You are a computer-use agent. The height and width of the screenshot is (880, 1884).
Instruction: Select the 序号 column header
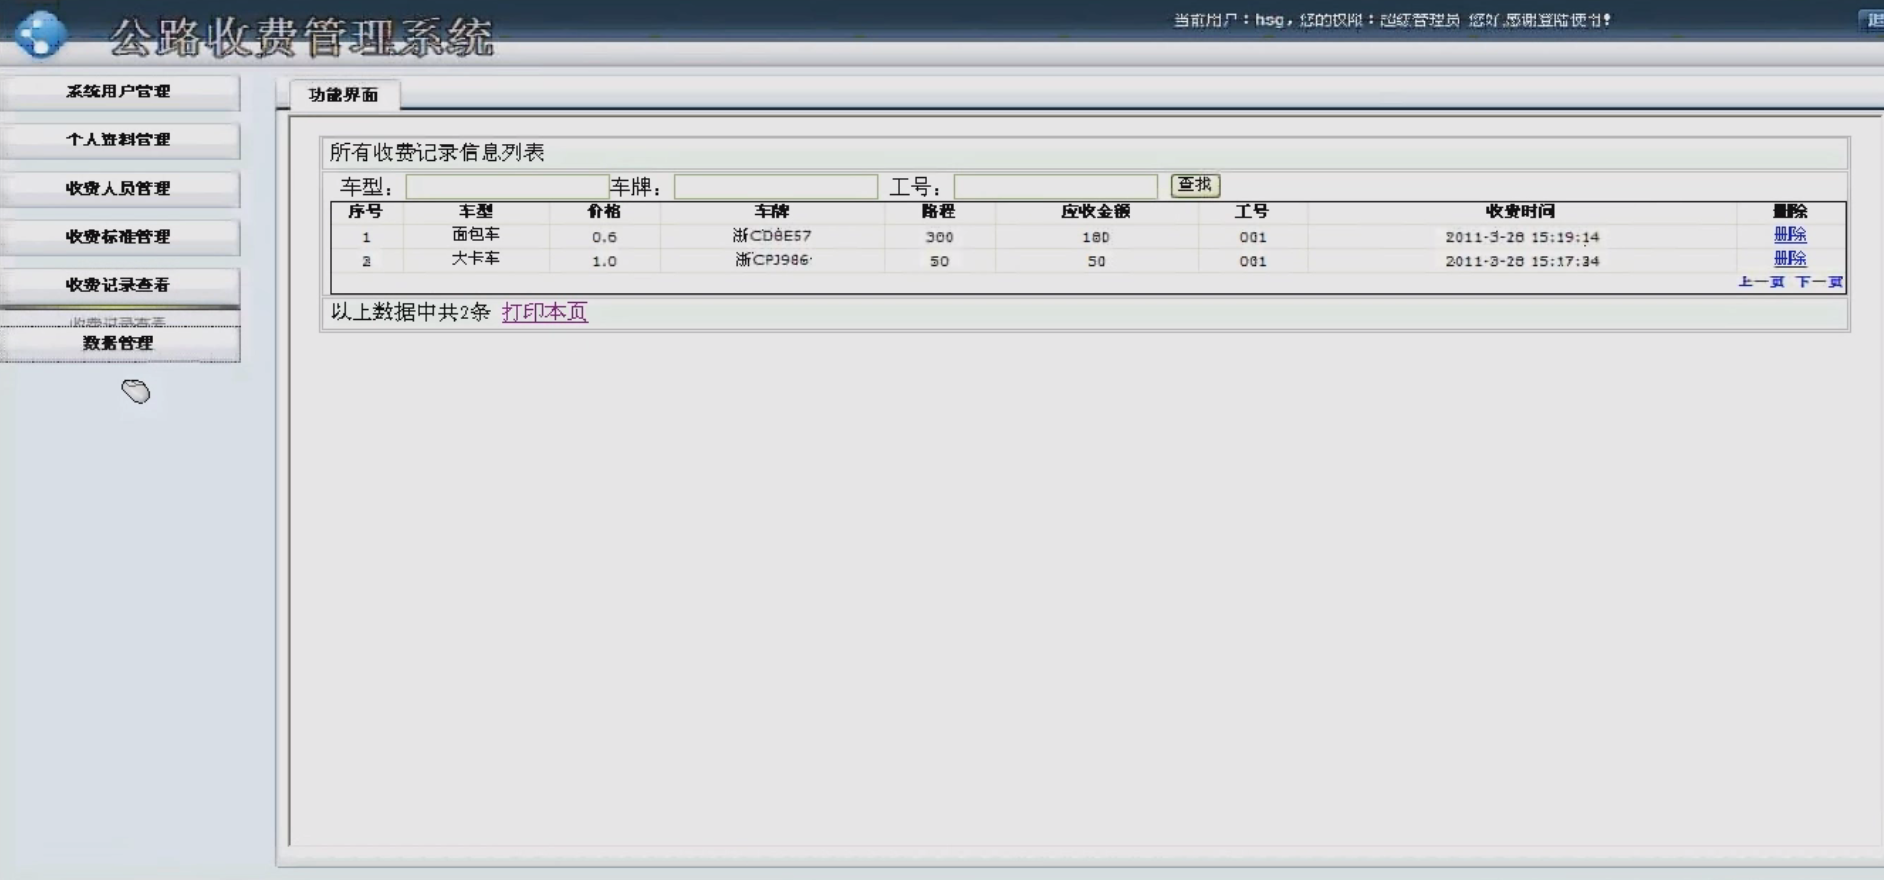click(365, 211)
